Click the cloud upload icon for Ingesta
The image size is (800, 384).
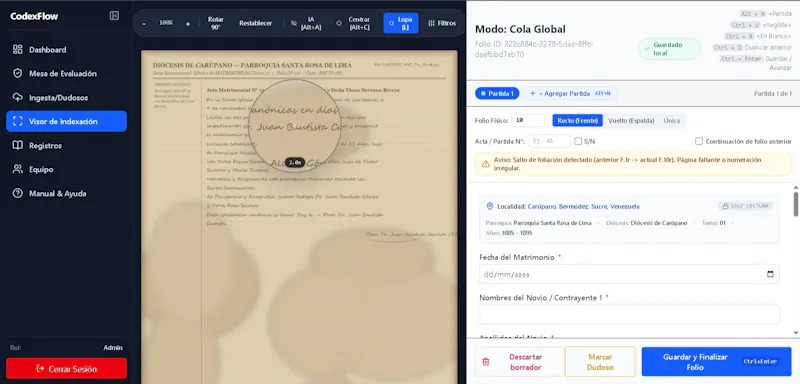(x=18, y=97)
